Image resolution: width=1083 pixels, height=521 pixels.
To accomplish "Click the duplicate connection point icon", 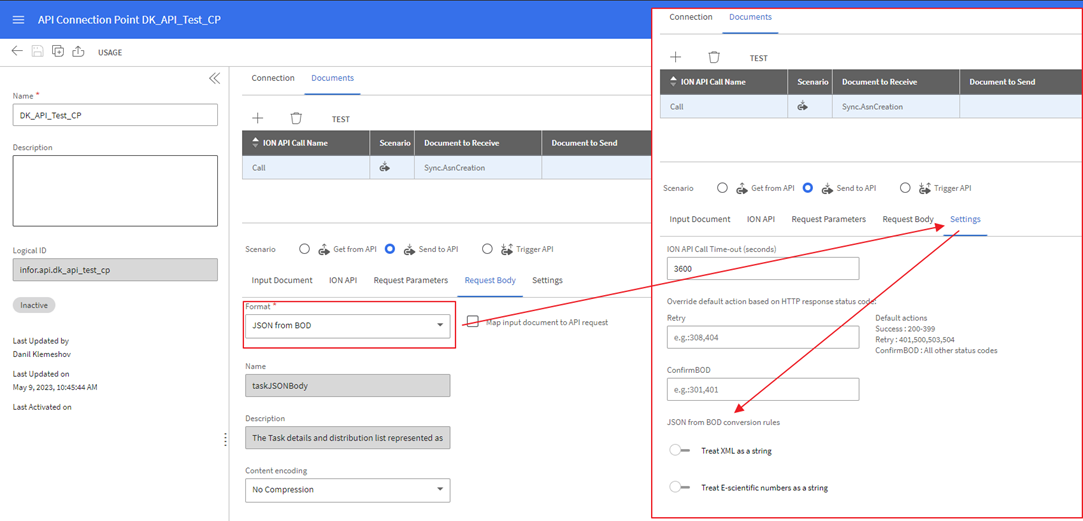I will pos(58,51).
